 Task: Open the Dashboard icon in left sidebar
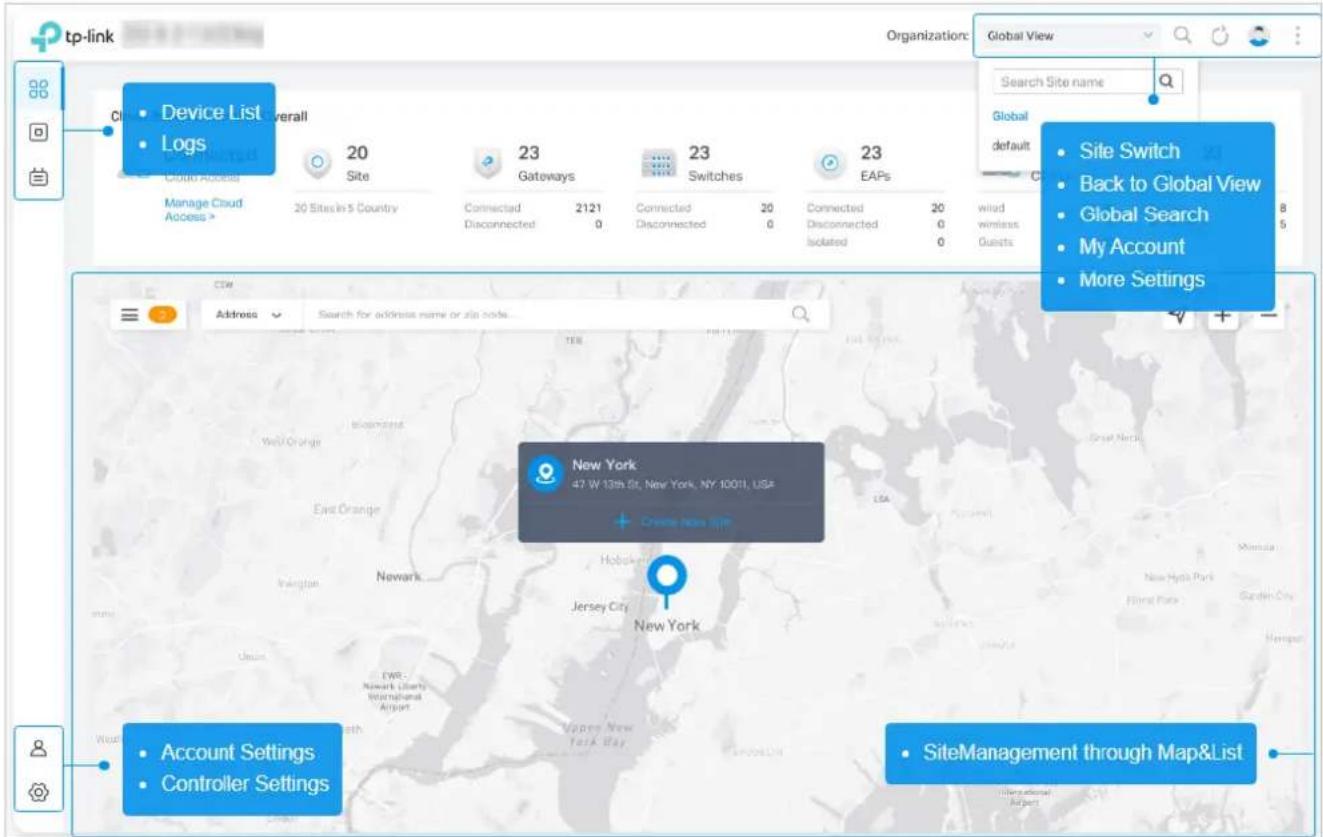[38, 88]
